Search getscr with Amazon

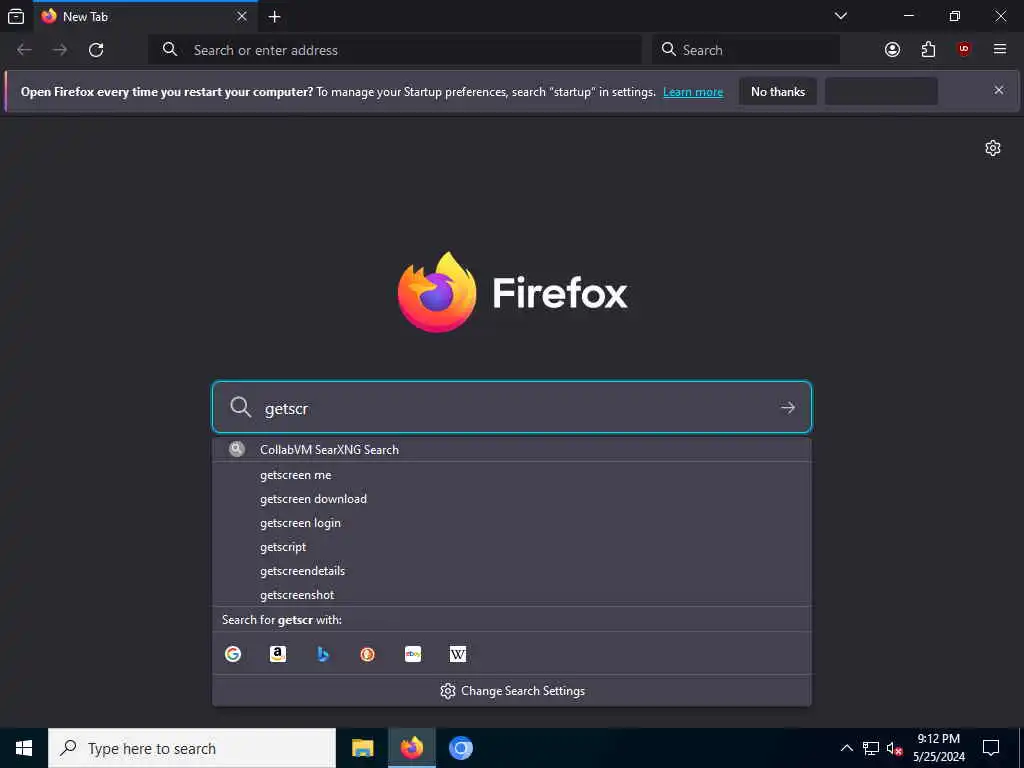[x=278, y=654]
